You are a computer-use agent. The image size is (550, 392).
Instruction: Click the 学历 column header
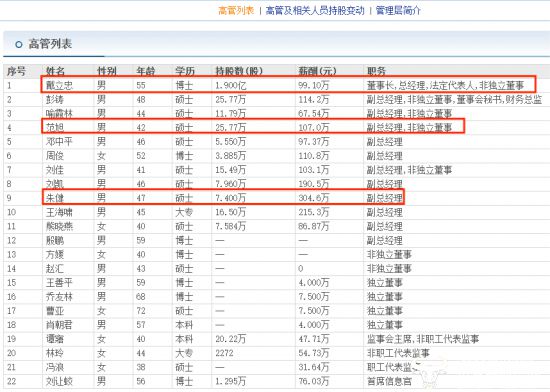tap(185, 71)
